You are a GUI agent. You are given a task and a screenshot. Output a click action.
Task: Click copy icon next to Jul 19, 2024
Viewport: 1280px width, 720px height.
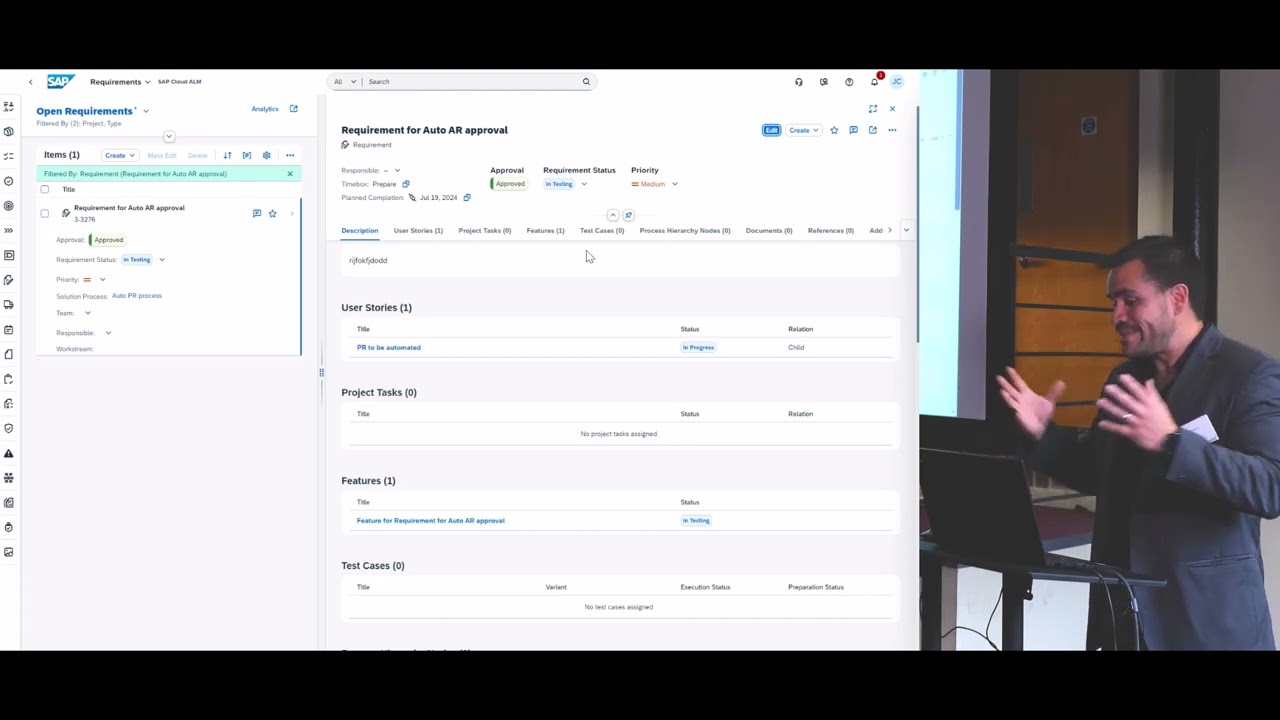click(x=466, y=198)
